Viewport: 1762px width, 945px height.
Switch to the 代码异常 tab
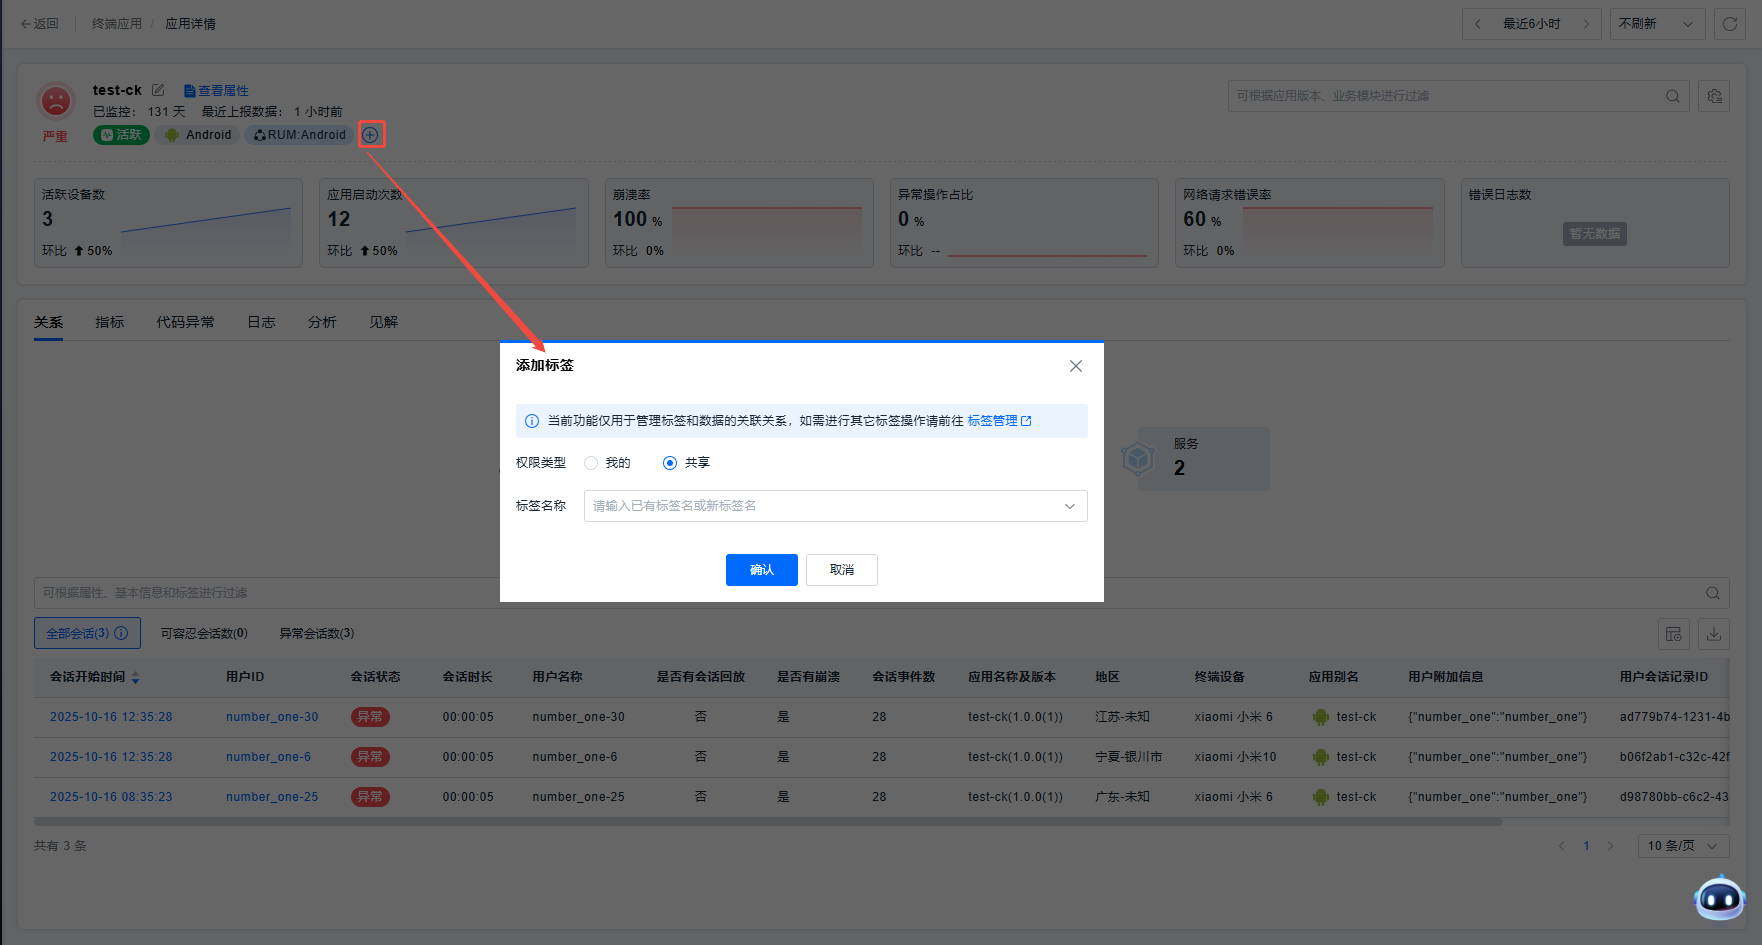pyautogui.click(x=185, y=322)
